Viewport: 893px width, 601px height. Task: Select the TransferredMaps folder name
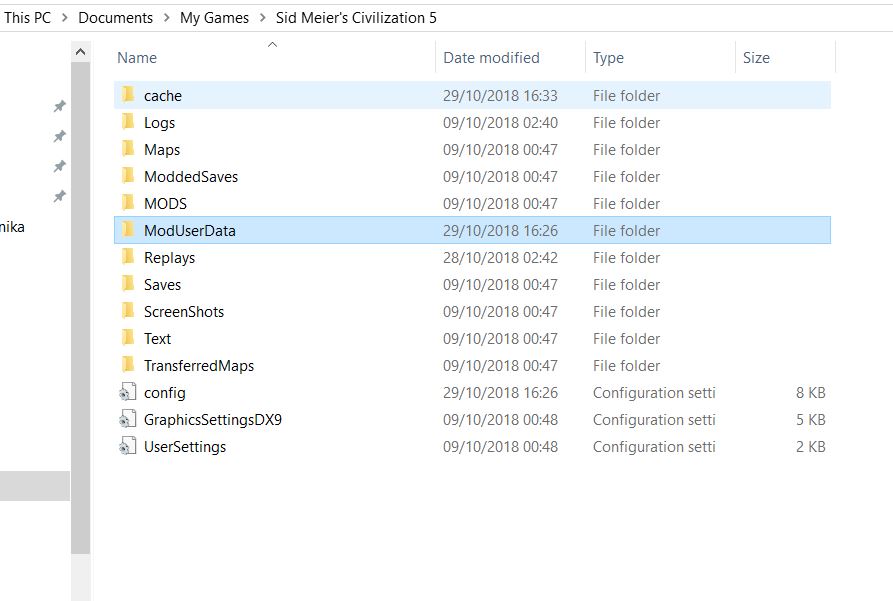click(199, 366)
